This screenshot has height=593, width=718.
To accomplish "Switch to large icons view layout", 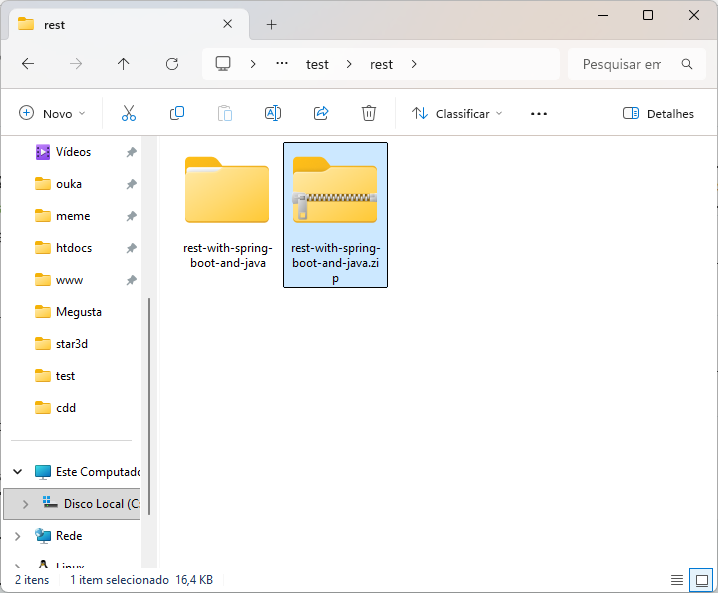I will coord(702,580).
